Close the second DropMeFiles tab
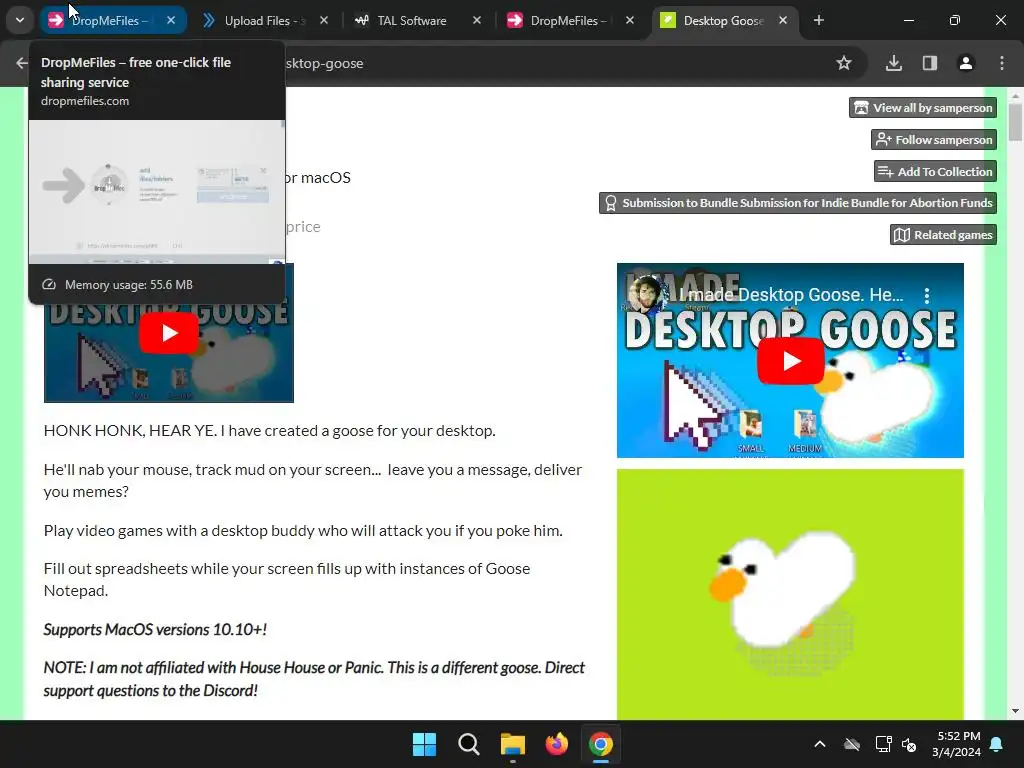 [630, 20]
